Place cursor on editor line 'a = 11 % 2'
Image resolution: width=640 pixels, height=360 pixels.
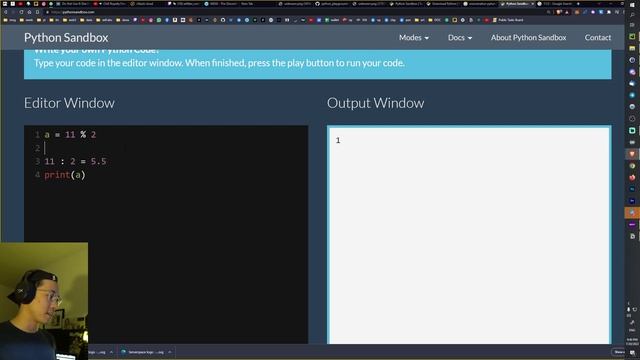tap(70, 135)
